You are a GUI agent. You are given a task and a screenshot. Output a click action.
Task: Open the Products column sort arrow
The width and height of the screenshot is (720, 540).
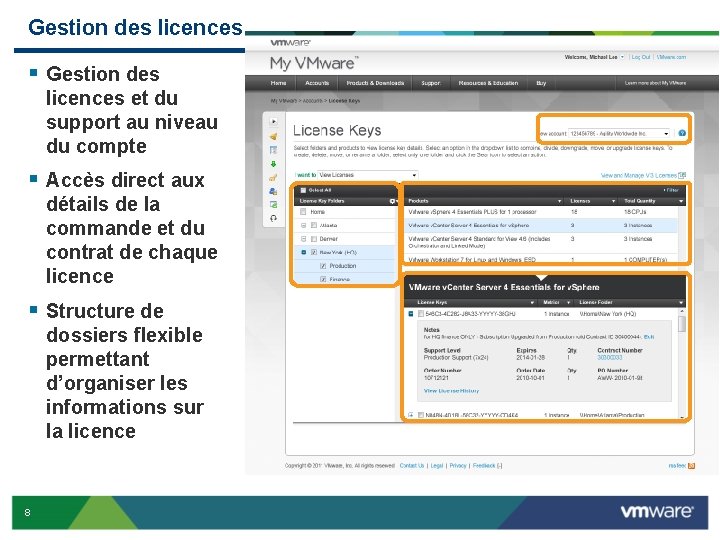[559, 201]
